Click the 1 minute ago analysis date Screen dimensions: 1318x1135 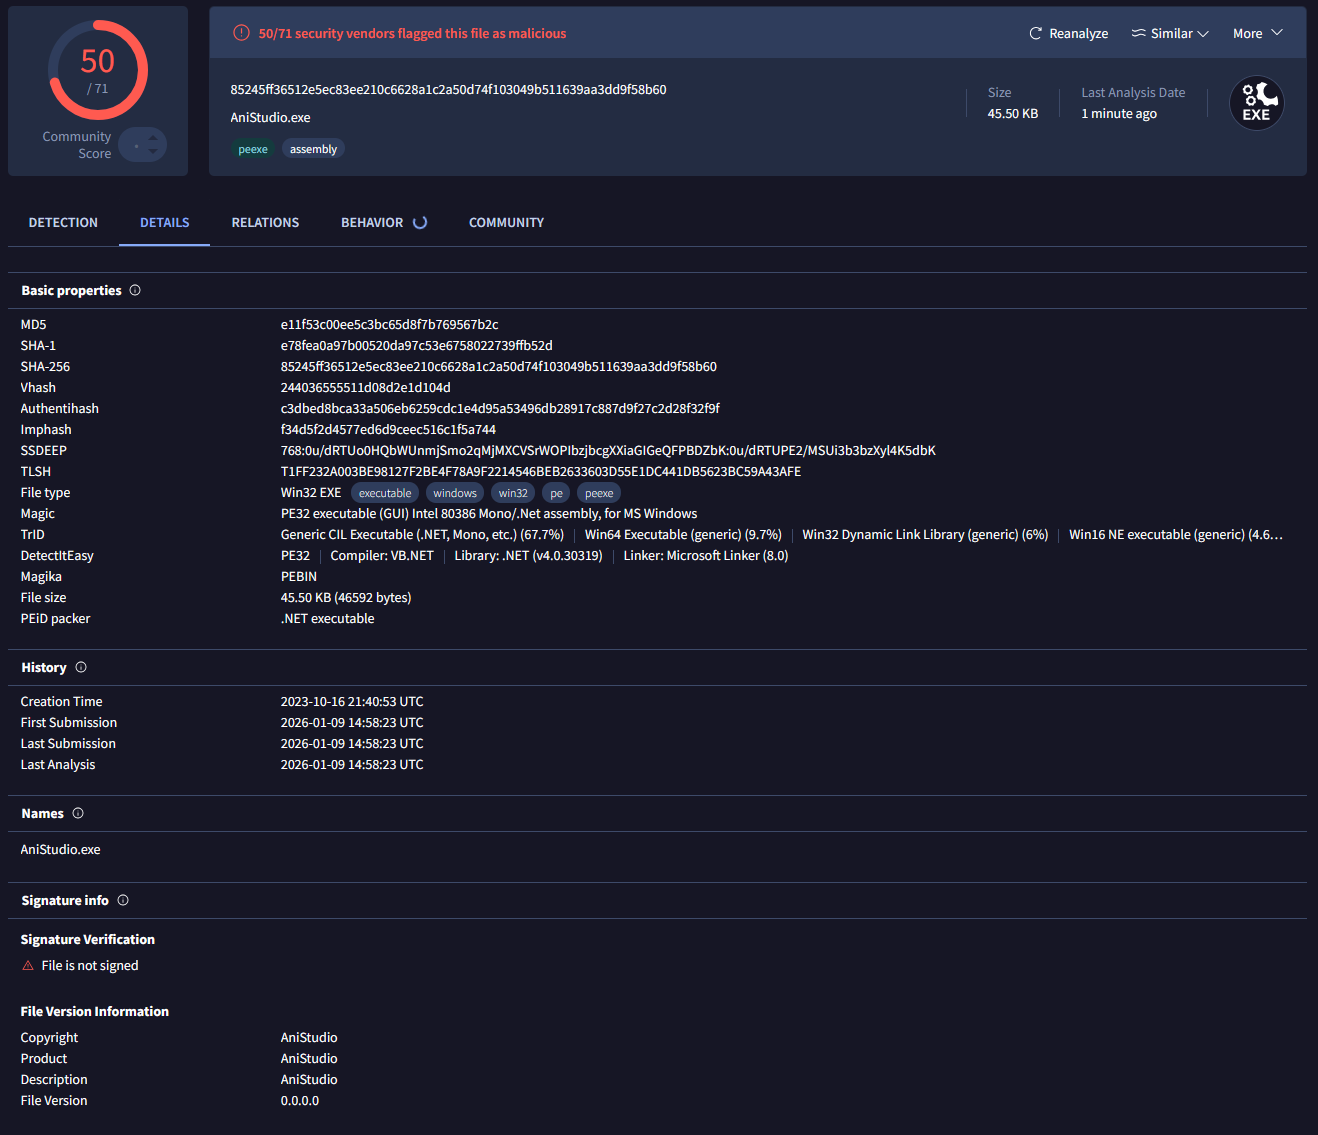pos(1119,114)
